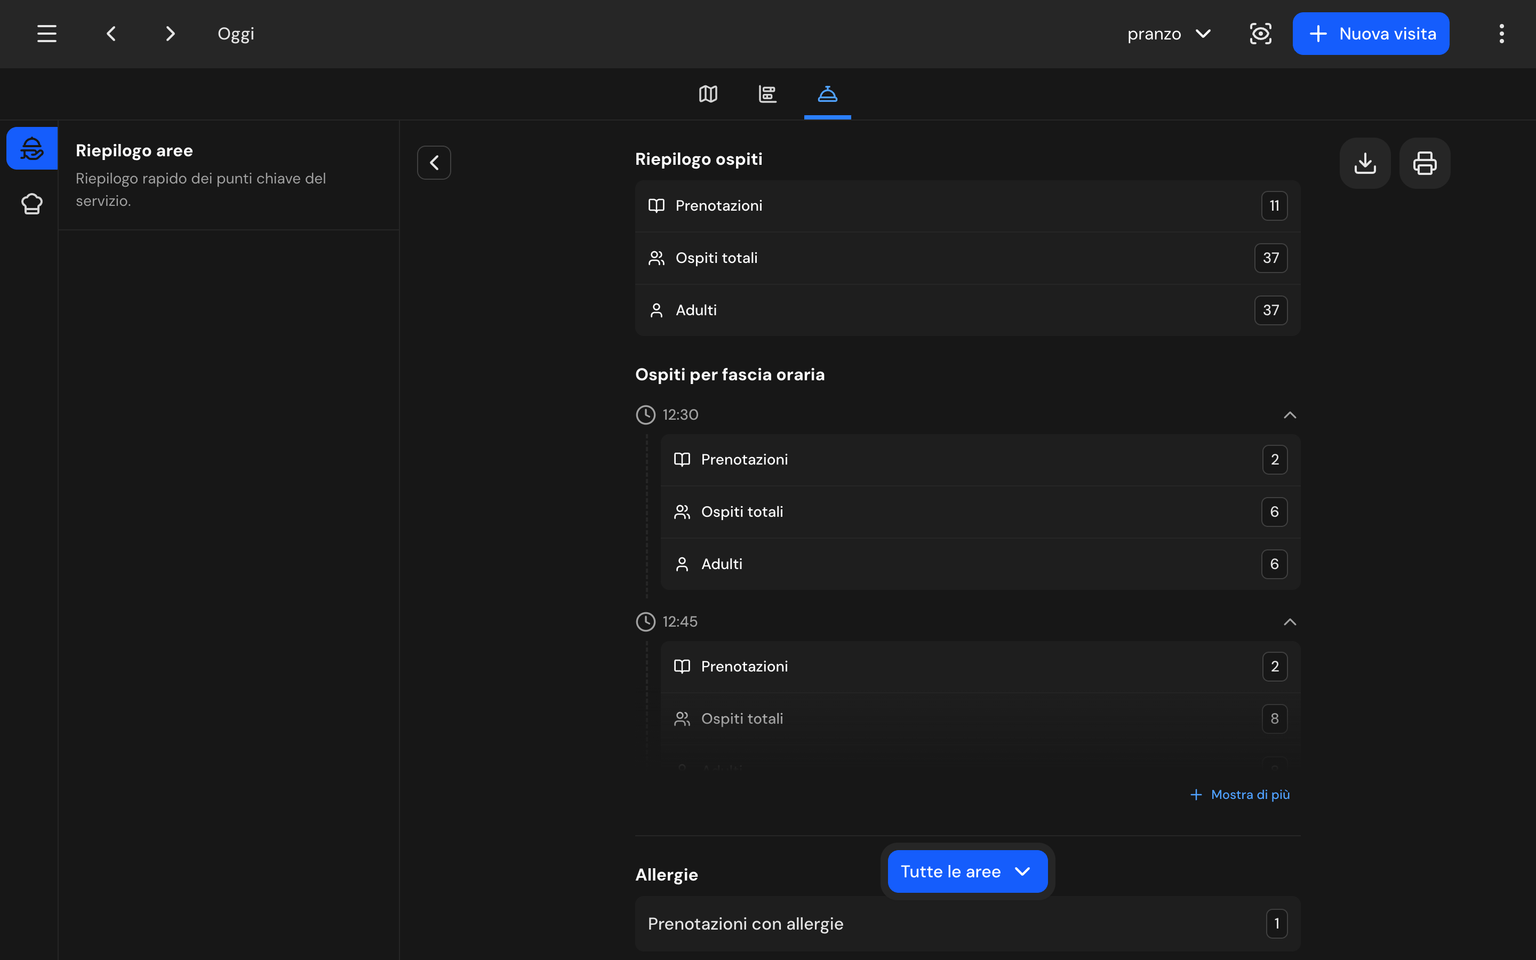Click Ospiti totali count 37 badge
1536x960 pixels.
[1271, 258]
